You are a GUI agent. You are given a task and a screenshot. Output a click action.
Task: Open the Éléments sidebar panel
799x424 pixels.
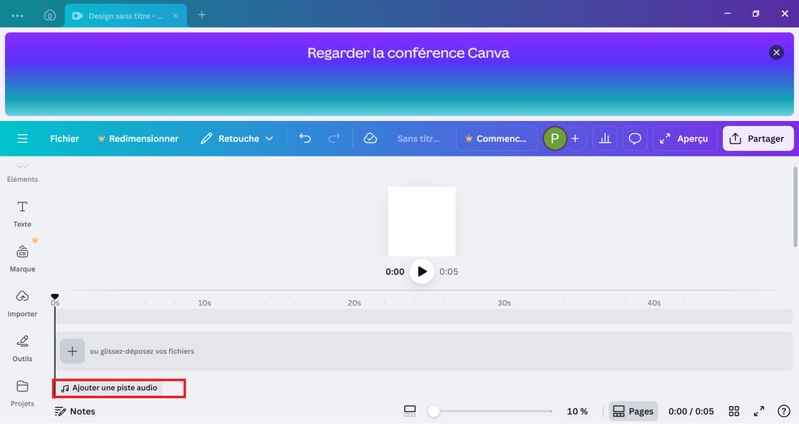click(x=22, y=172)
